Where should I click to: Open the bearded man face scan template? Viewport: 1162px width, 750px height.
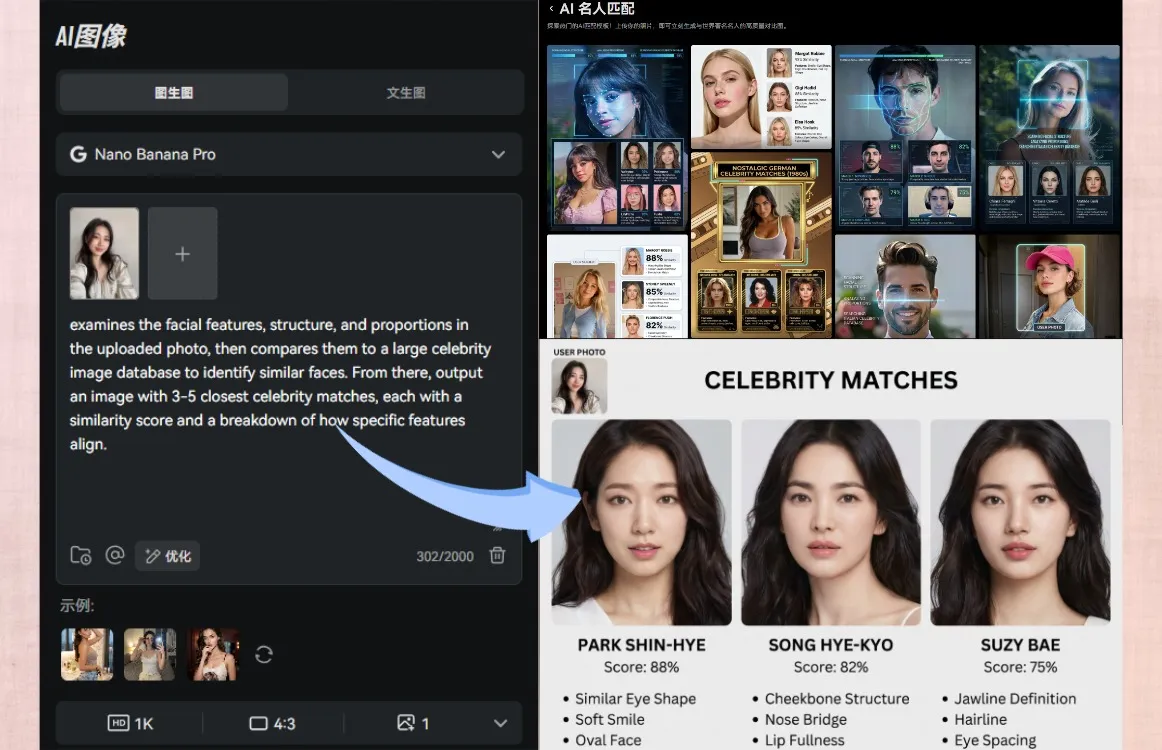pyautogui.click(x=905, y=287)
